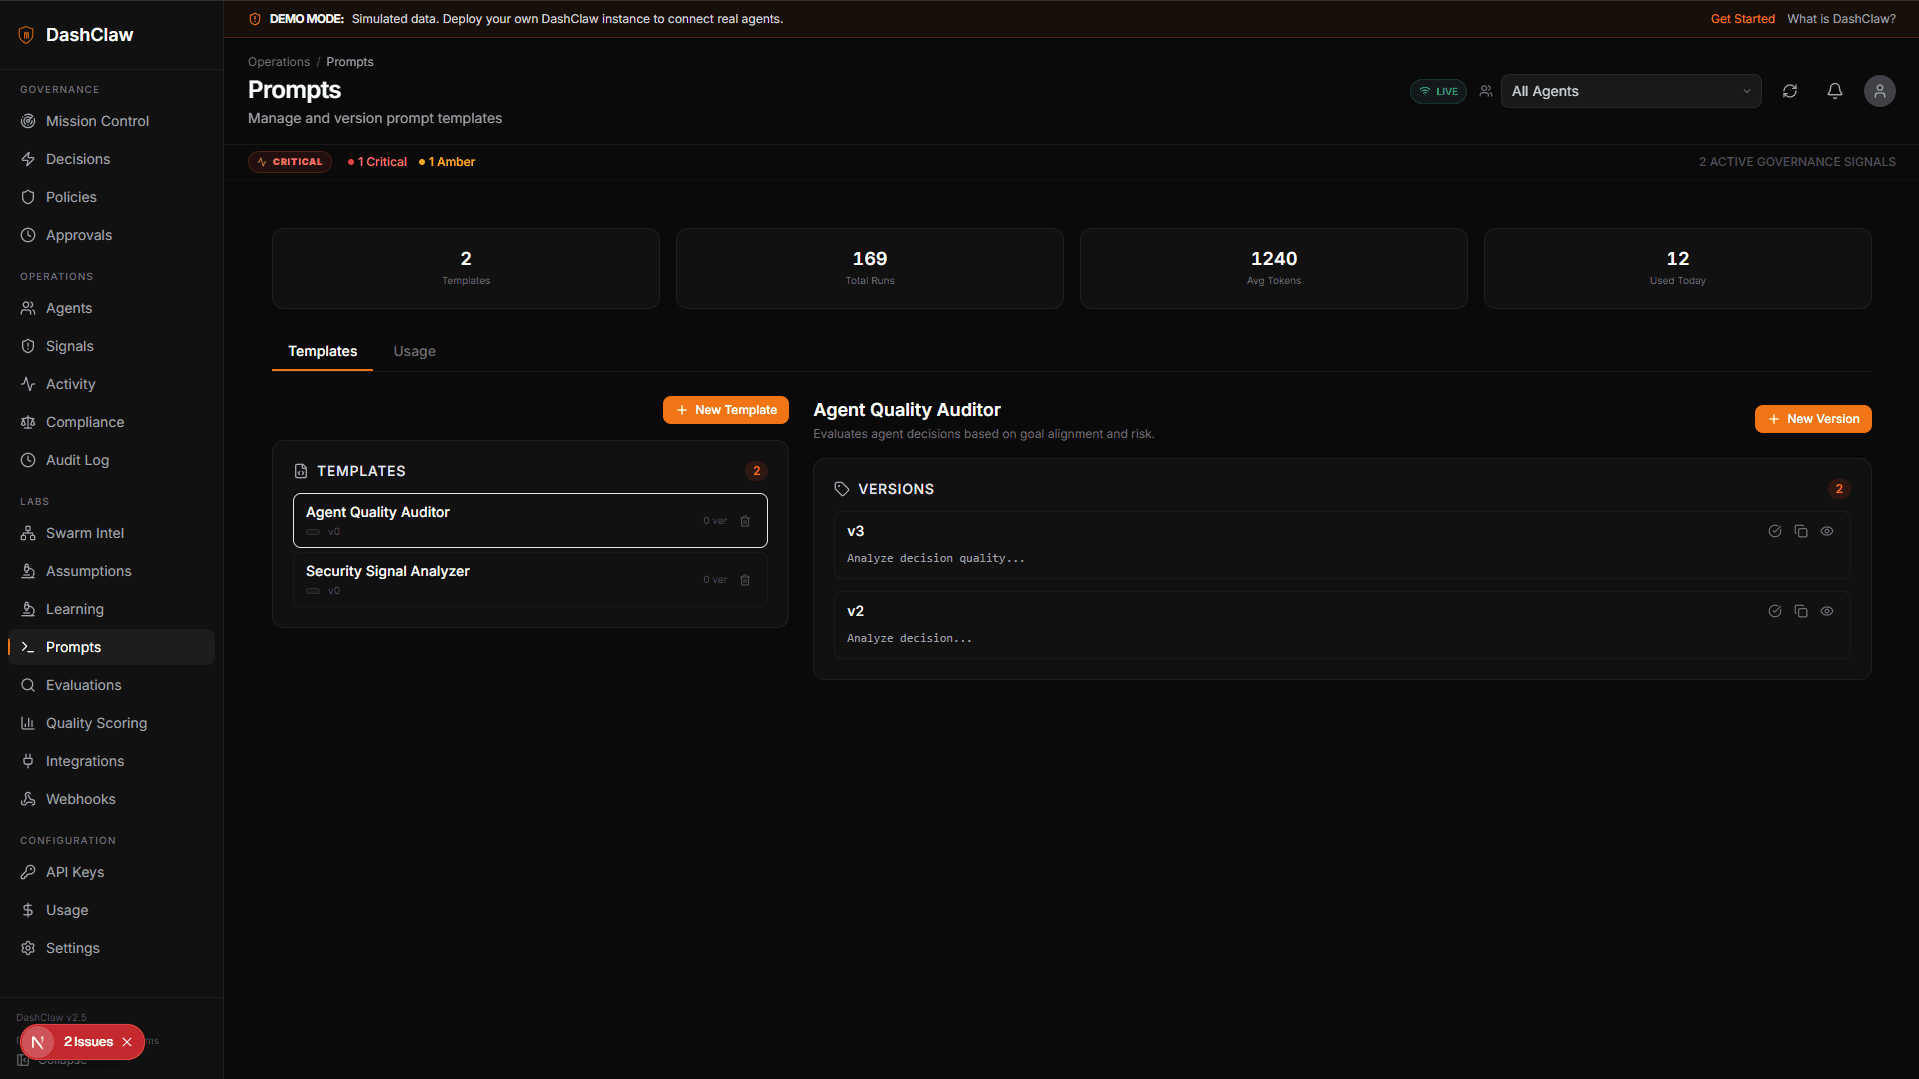Copy the v3 version content

[x=1802, y=531]
